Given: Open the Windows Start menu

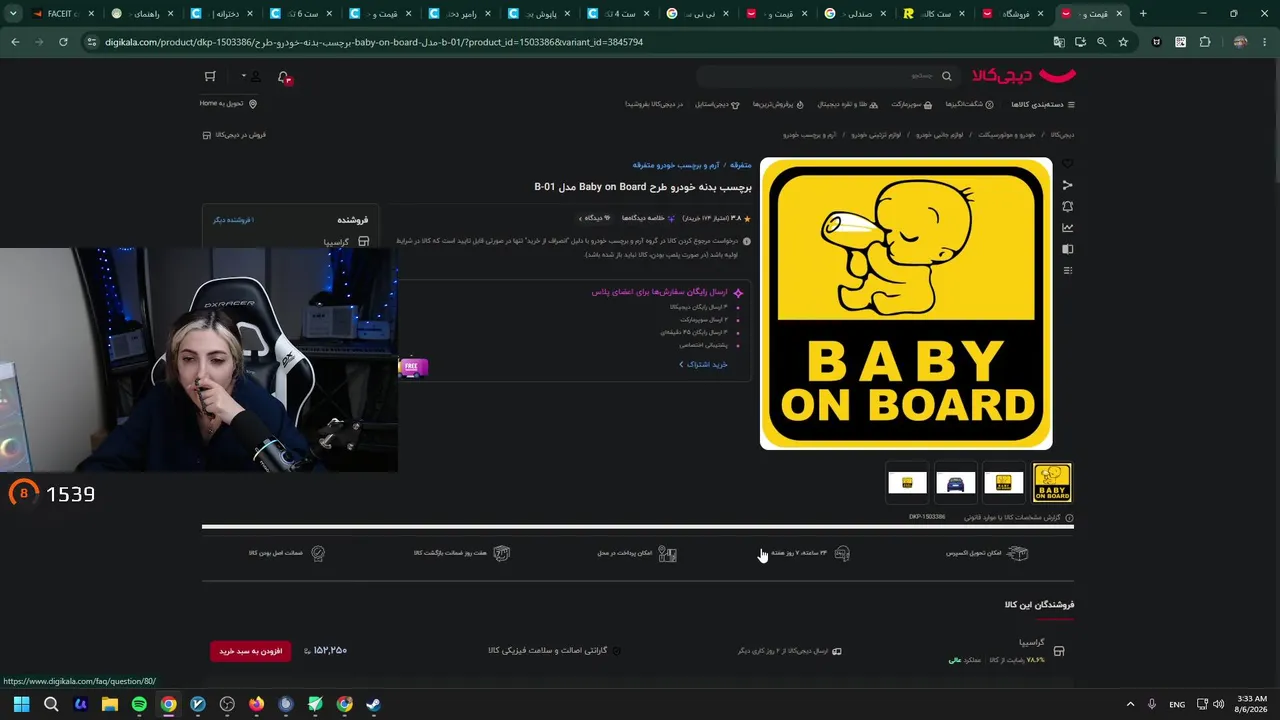Looking at the screenshot, I should (x=22, y=704).
